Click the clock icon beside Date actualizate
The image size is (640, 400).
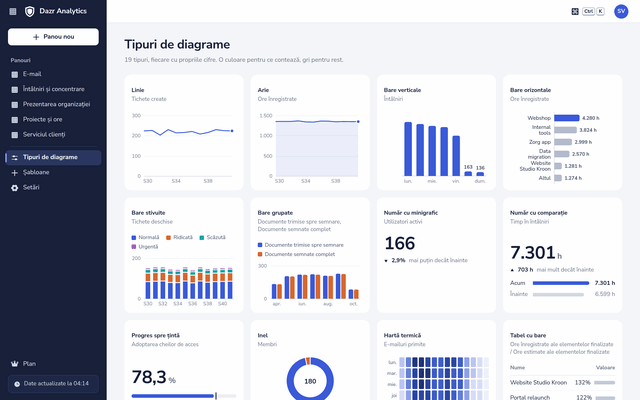(x=17, y=384)
